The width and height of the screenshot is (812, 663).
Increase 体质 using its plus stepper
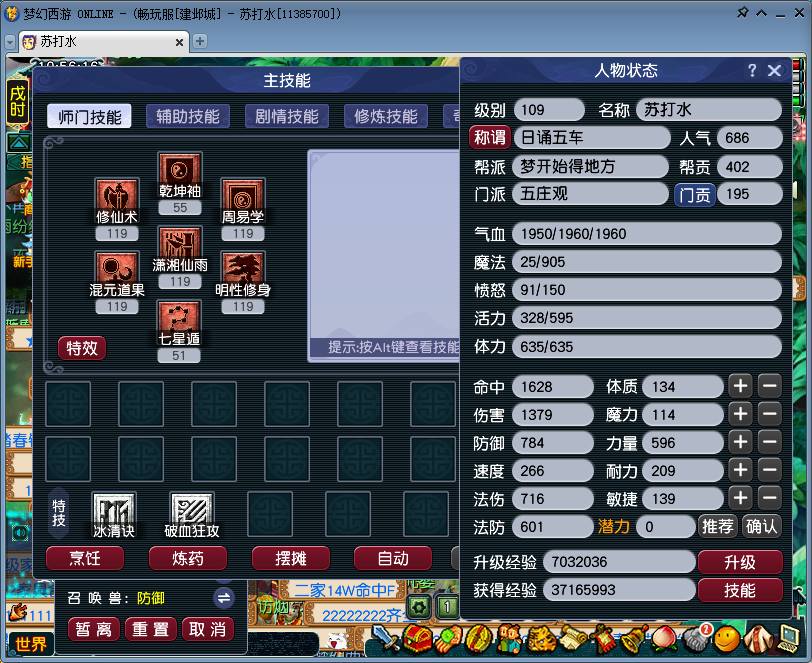tap(742, 386)
